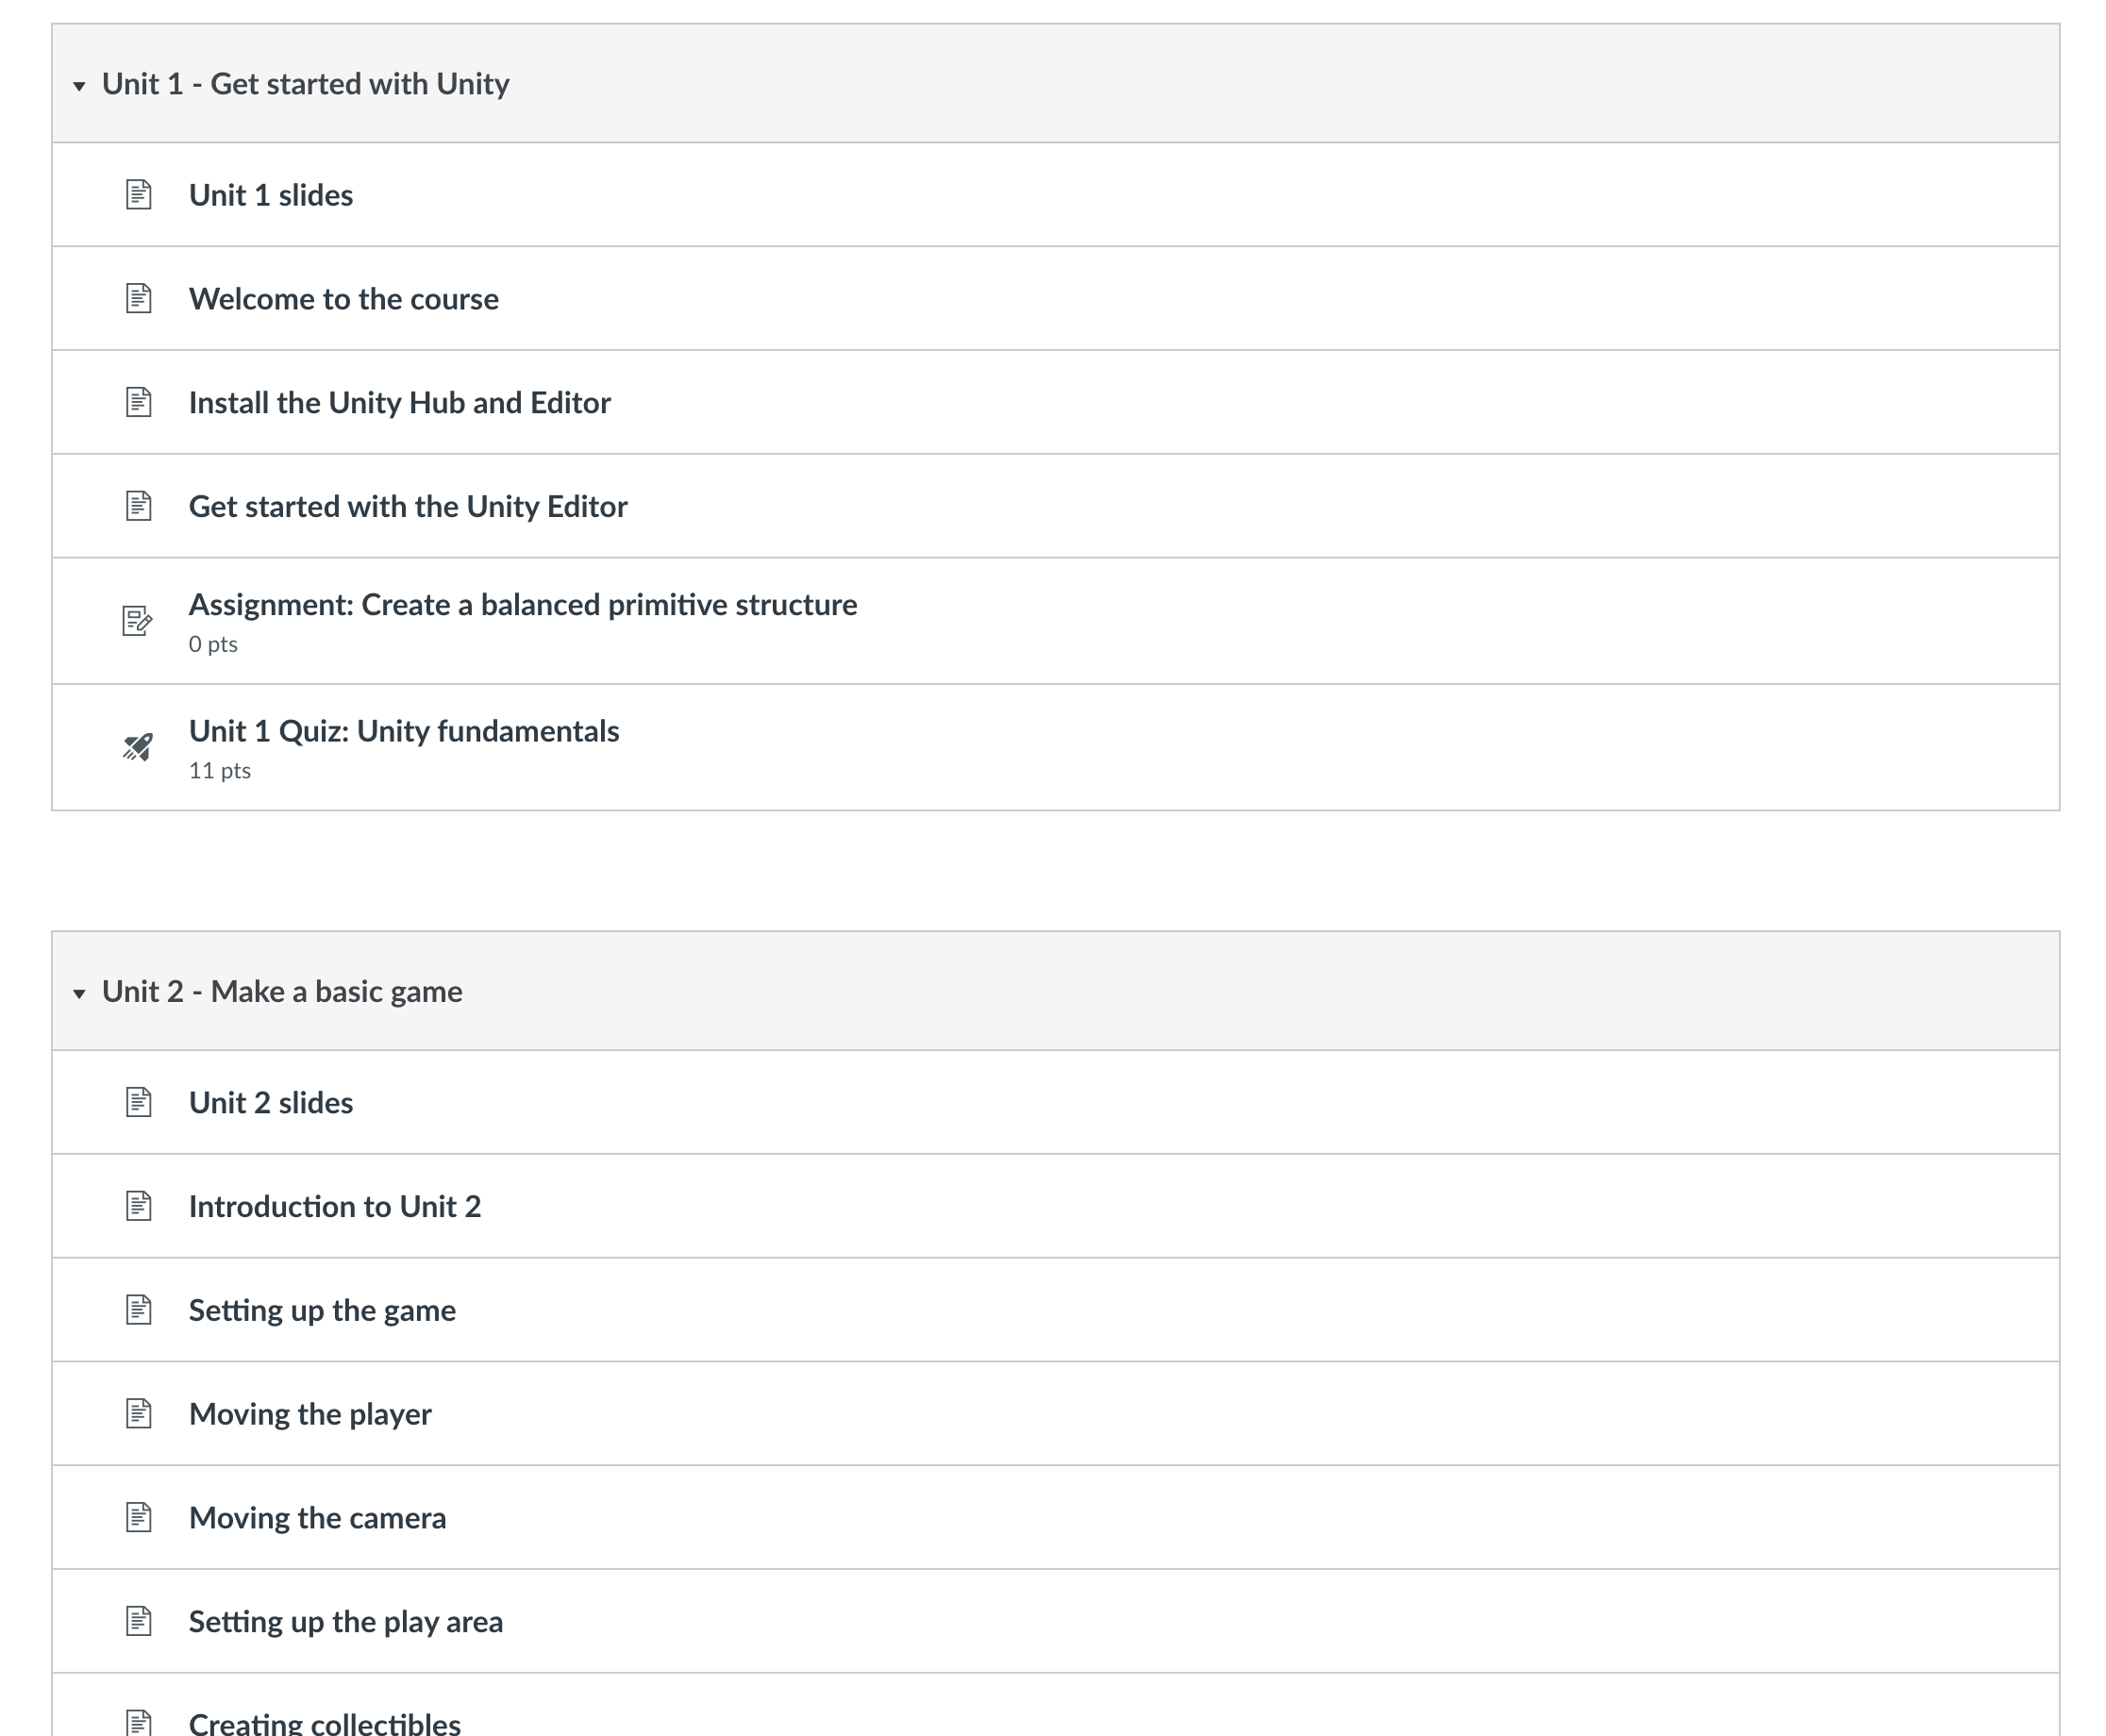Click rocket quiz icon for Unit 1 Quiz
Image resolution: width=2106 pixels, height=1736 pixels.
(138, 747)
